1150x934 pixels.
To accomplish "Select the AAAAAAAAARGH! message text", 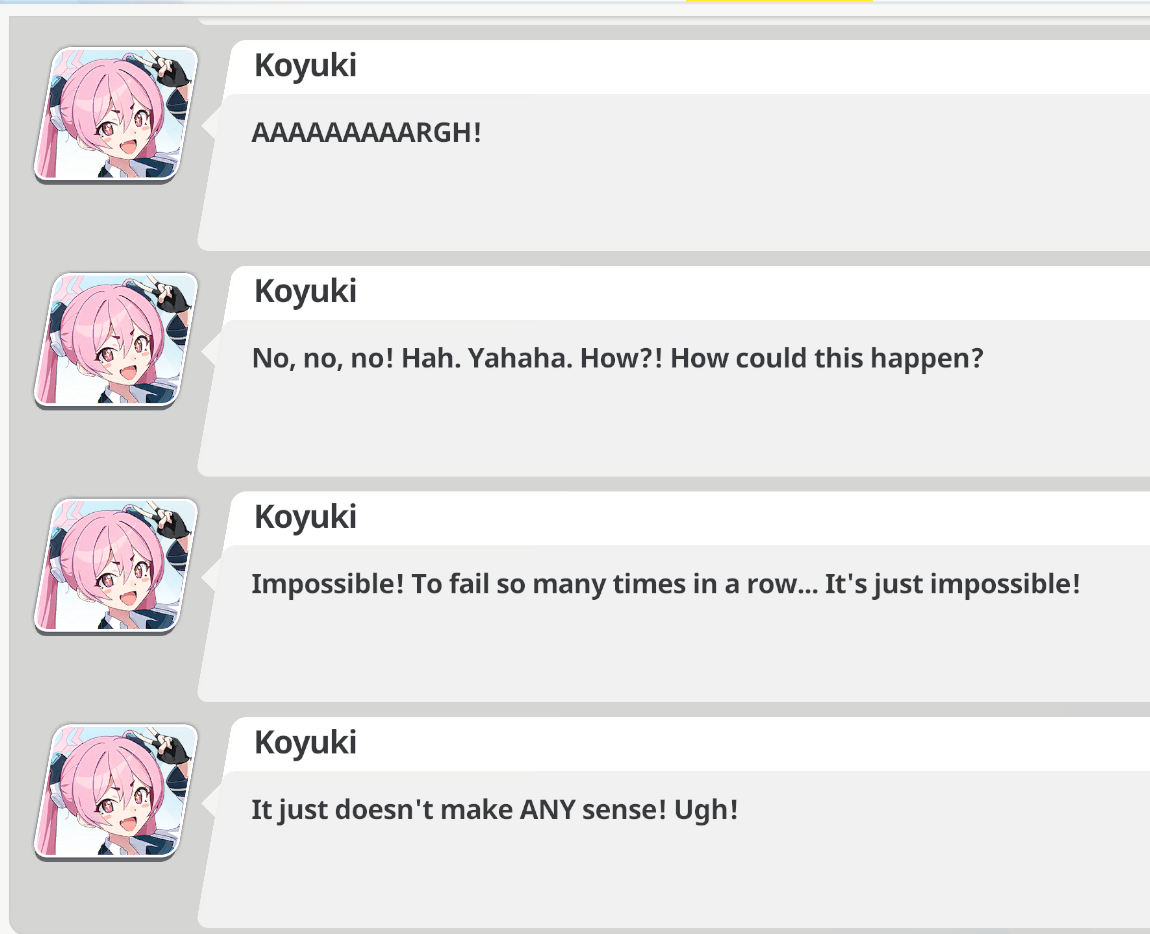I will pos(367,133).
